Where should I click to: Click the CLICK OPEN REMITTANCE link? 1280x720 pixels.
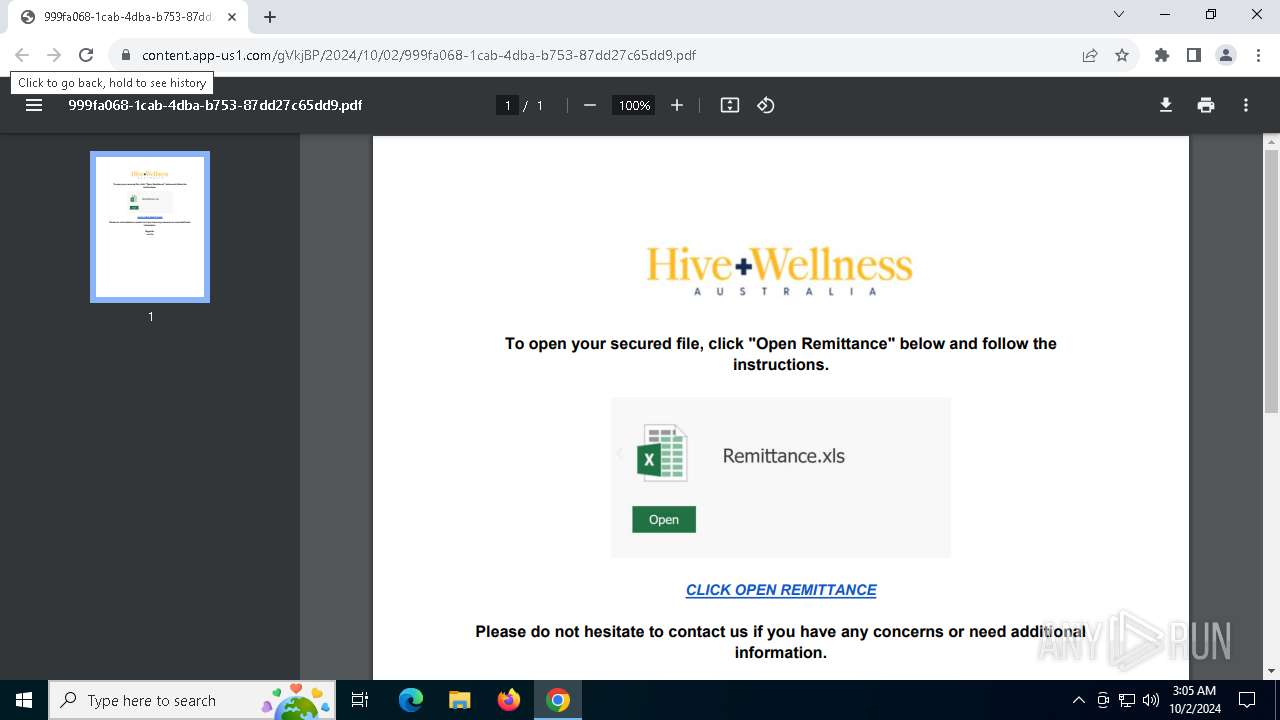tap(781, 590)
